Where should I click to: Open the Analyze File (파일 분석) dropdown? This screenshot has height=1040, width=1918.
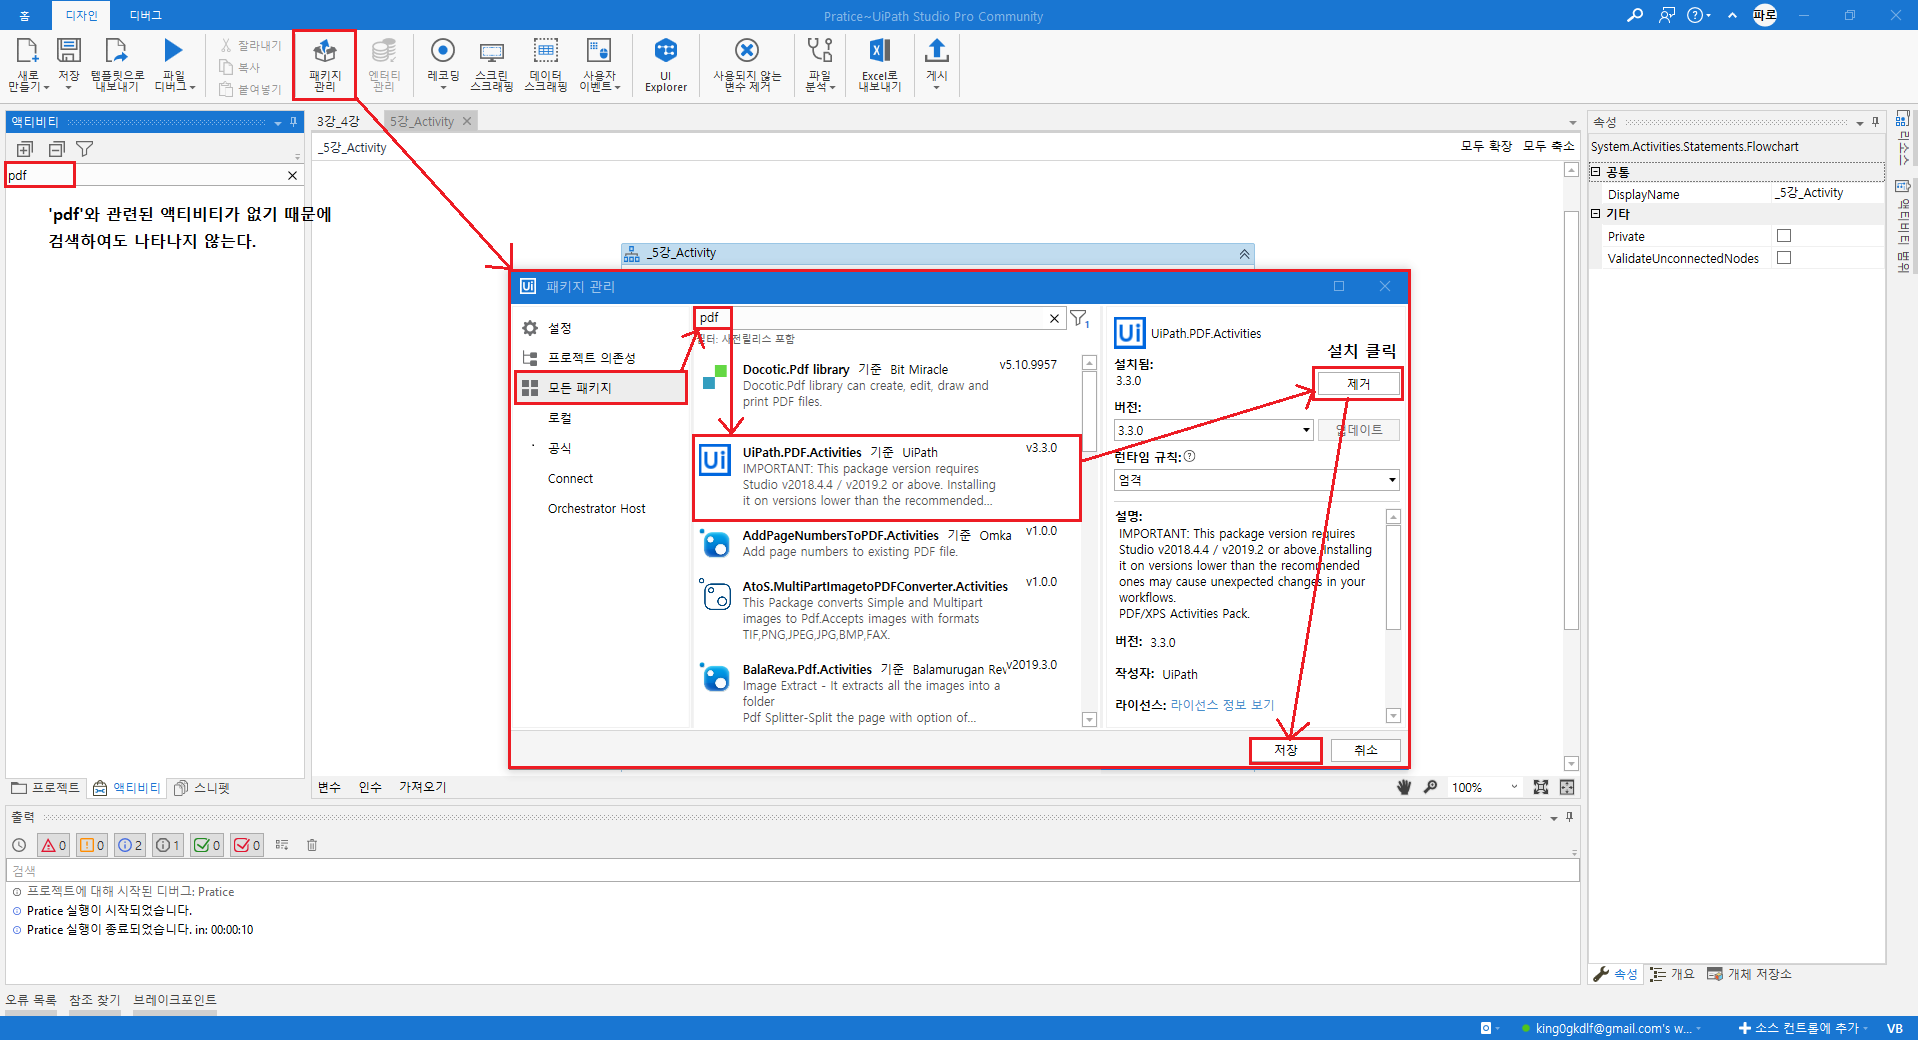pos(820,64)
